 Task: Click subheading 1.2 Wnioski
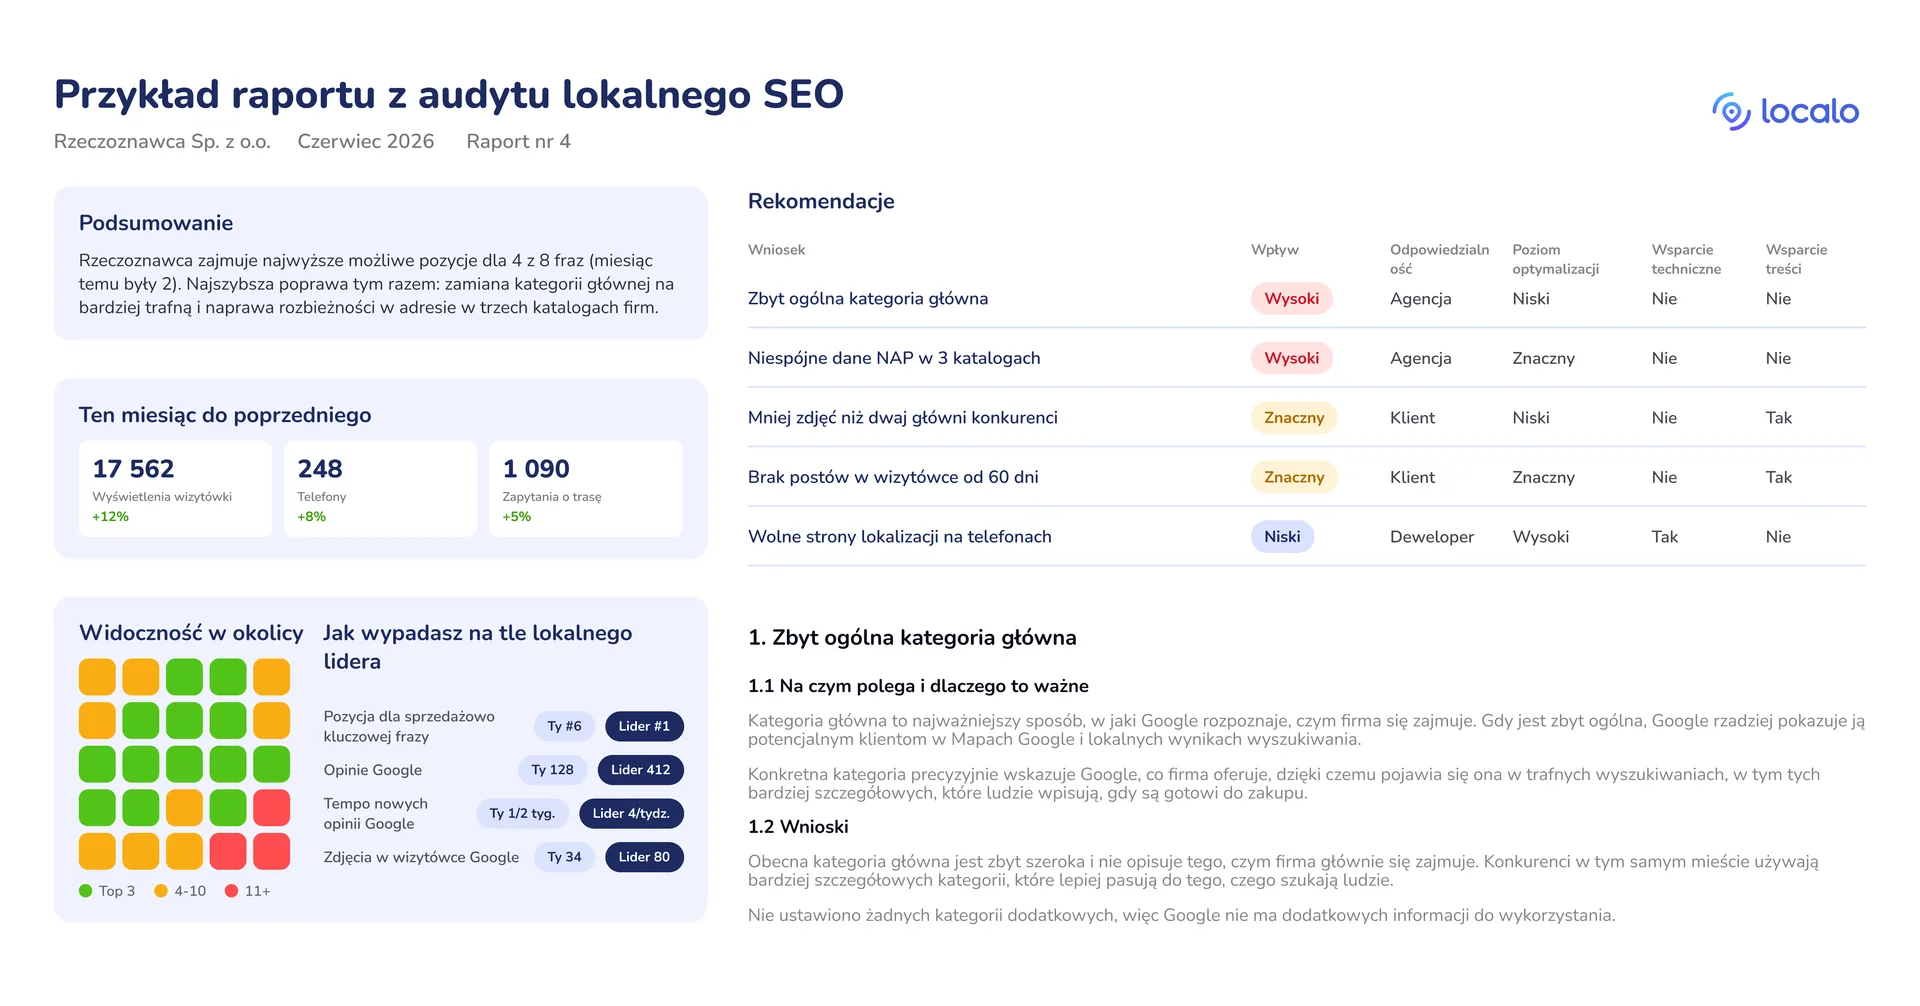click(798, 827)
